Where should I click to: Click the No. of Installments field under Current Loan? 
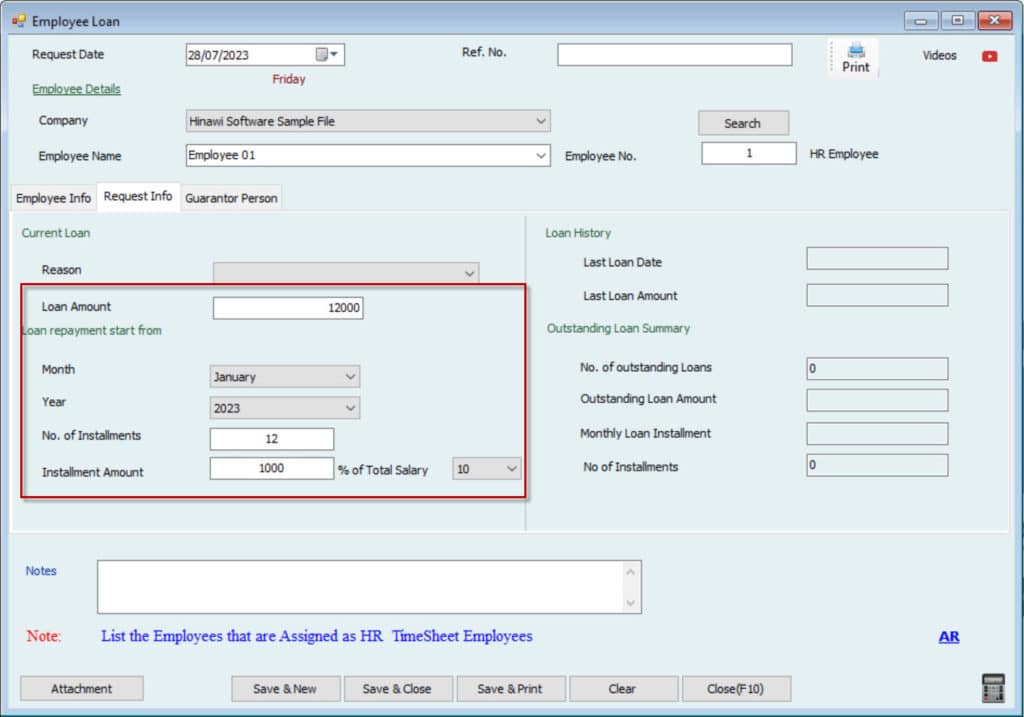tap(272, 439)
